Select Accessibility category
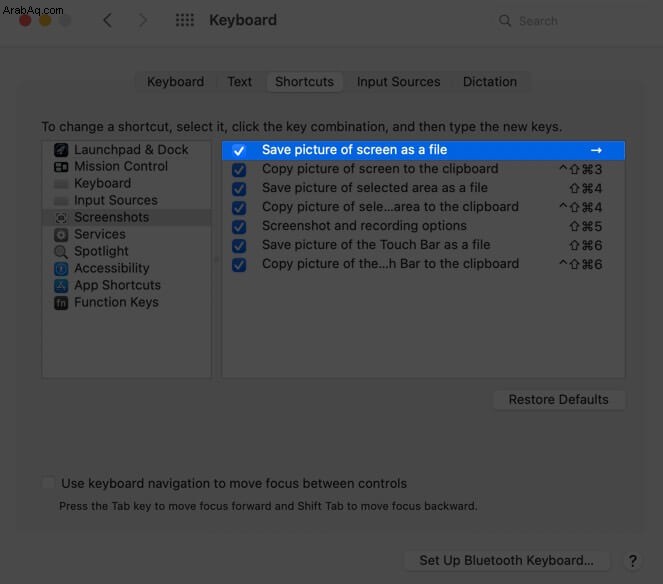 [127, 268]
